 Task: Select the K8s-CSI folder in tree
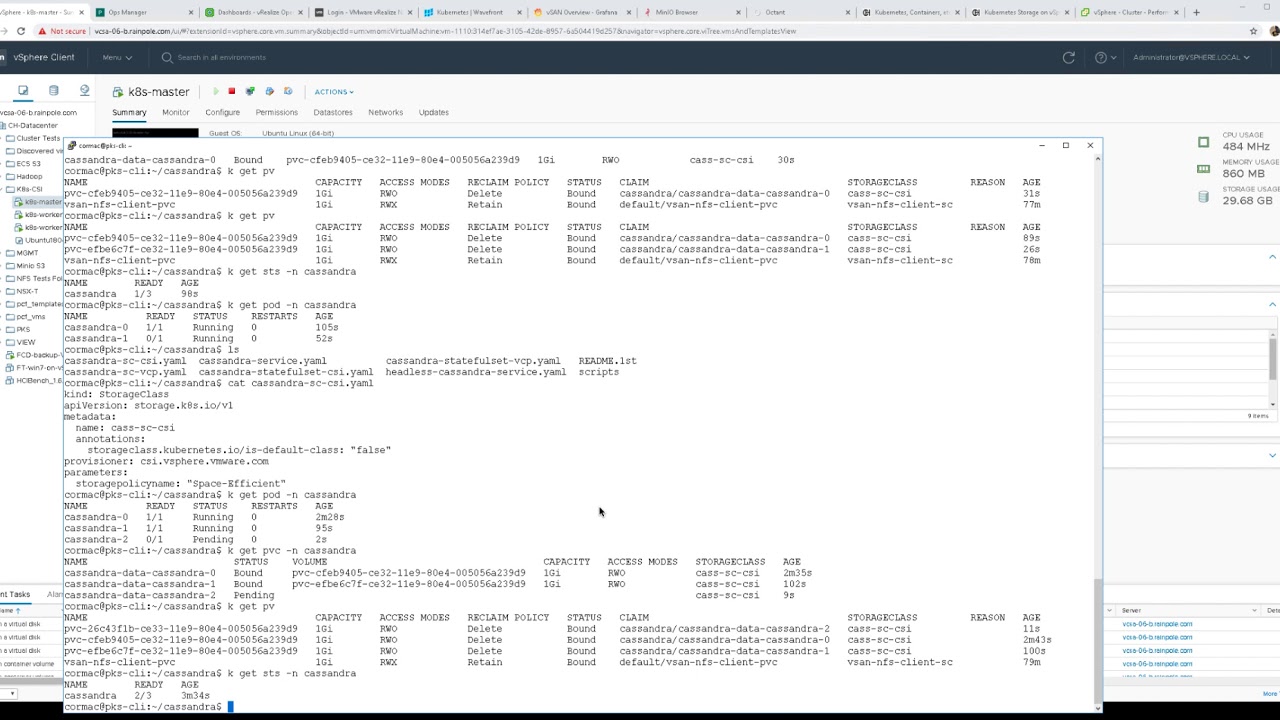tap(29, 189)
